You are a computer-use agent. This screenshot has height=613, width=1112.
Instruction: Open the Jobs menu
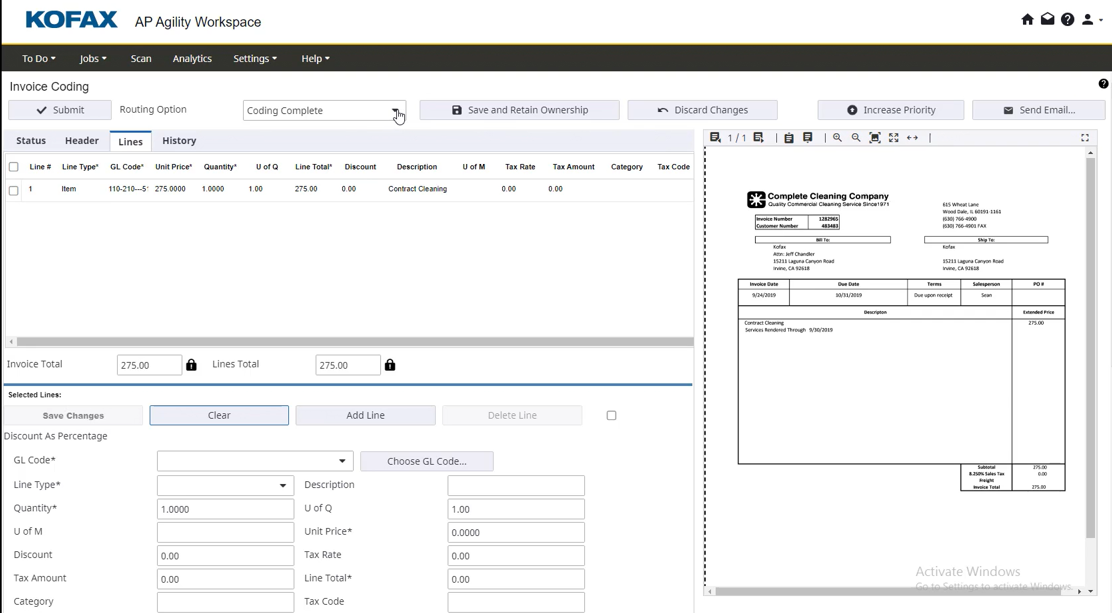[x=93, y=59]
